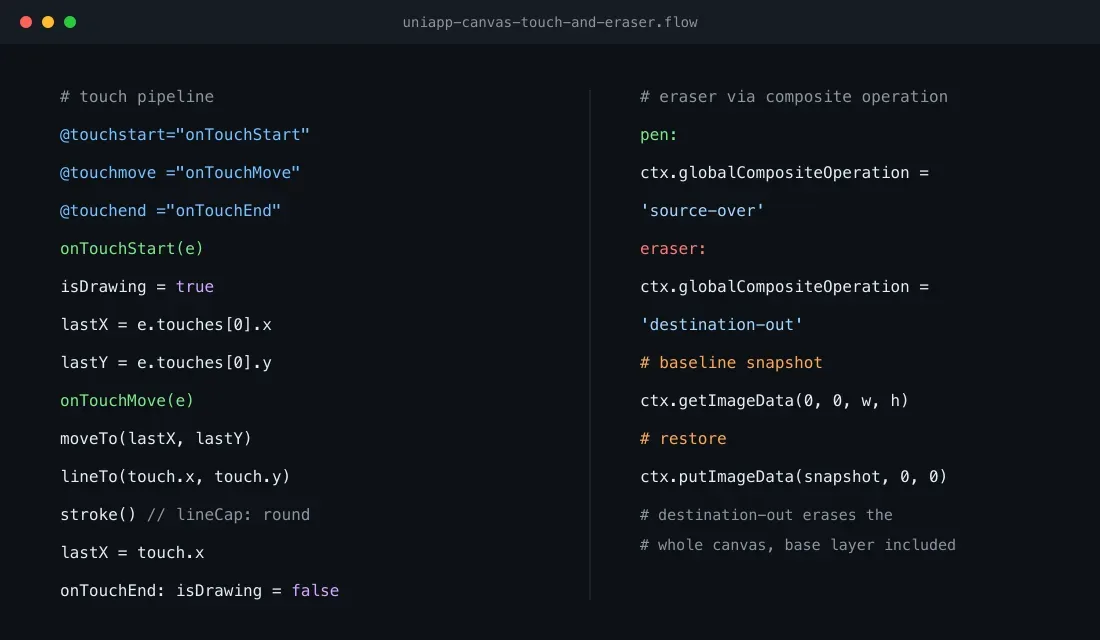The height and width of the screenshot is (640, 1100).
Task: Click the @touchmove ="onTouchMove" binding line
Action: 180,173
